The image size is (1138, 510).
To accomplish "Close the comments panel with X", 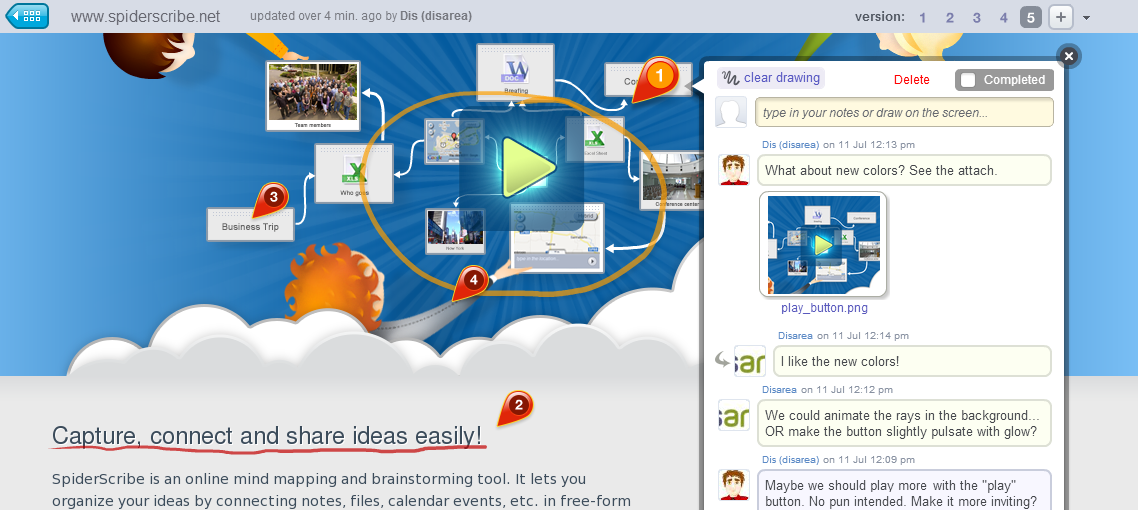I will (1068, 56).
